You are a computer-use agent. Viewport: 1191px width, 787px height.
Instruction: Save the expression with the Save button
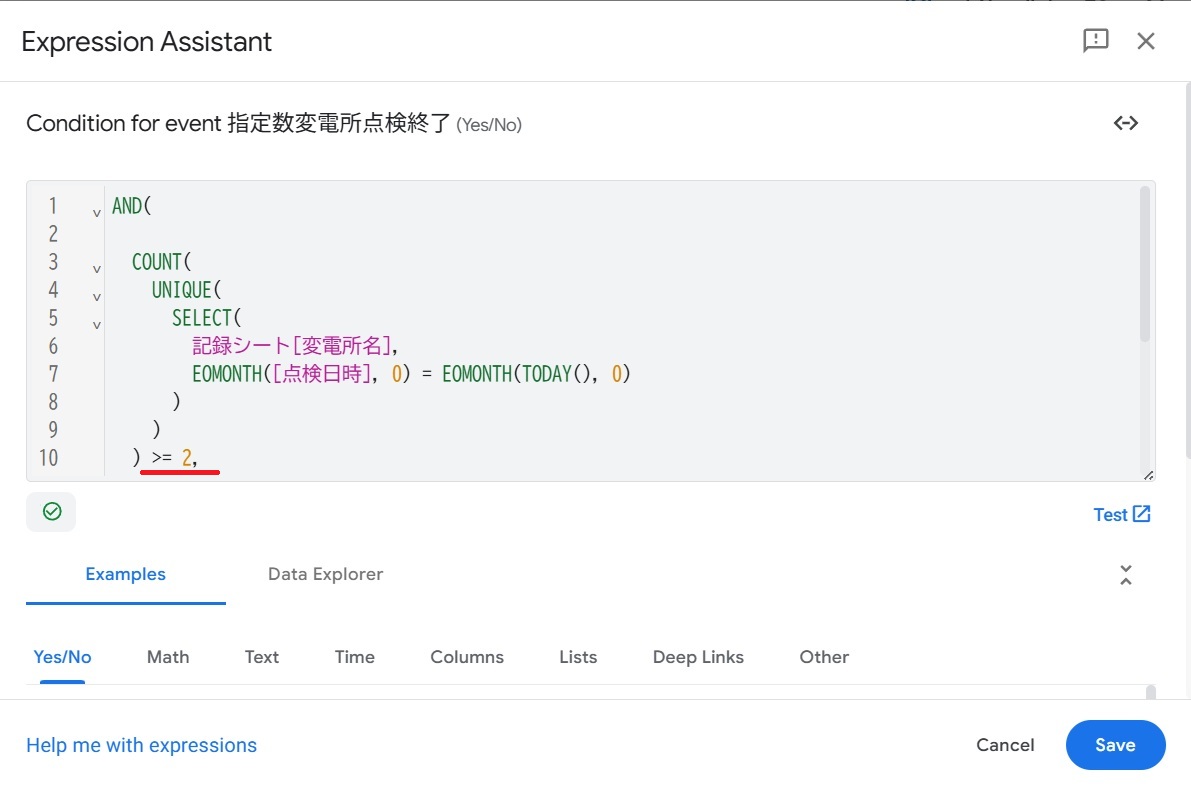(x=1115, y=745)
